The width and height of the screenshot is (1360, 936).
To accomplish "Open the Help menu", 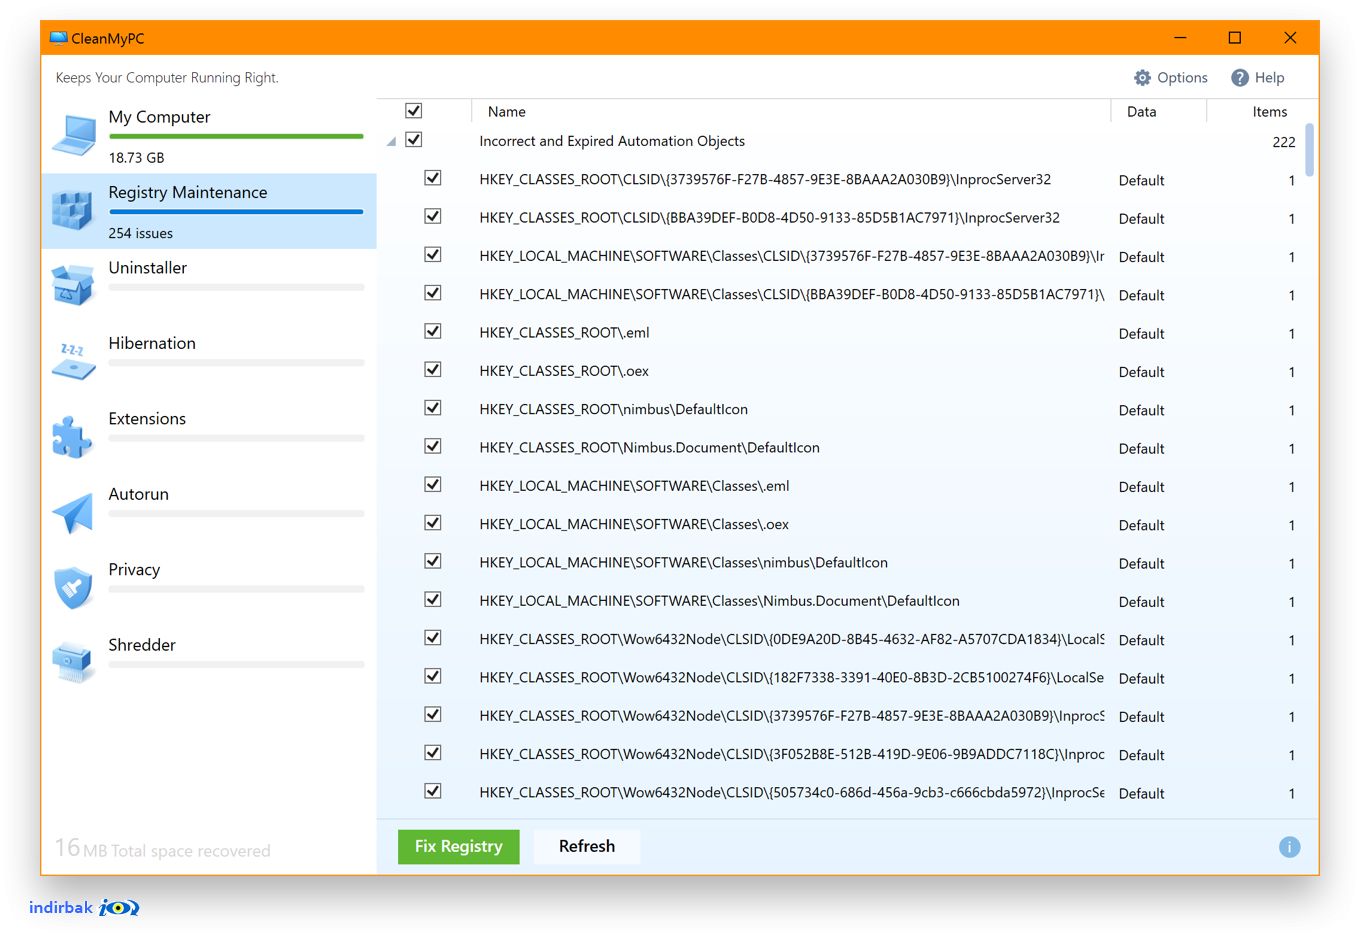I will click(1257, 78).
